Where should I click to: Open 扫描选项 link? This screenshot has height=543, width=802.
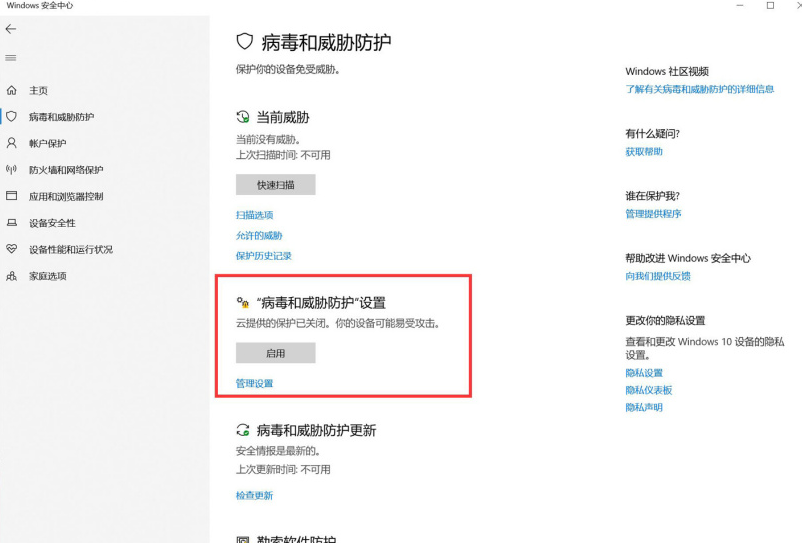254,215
